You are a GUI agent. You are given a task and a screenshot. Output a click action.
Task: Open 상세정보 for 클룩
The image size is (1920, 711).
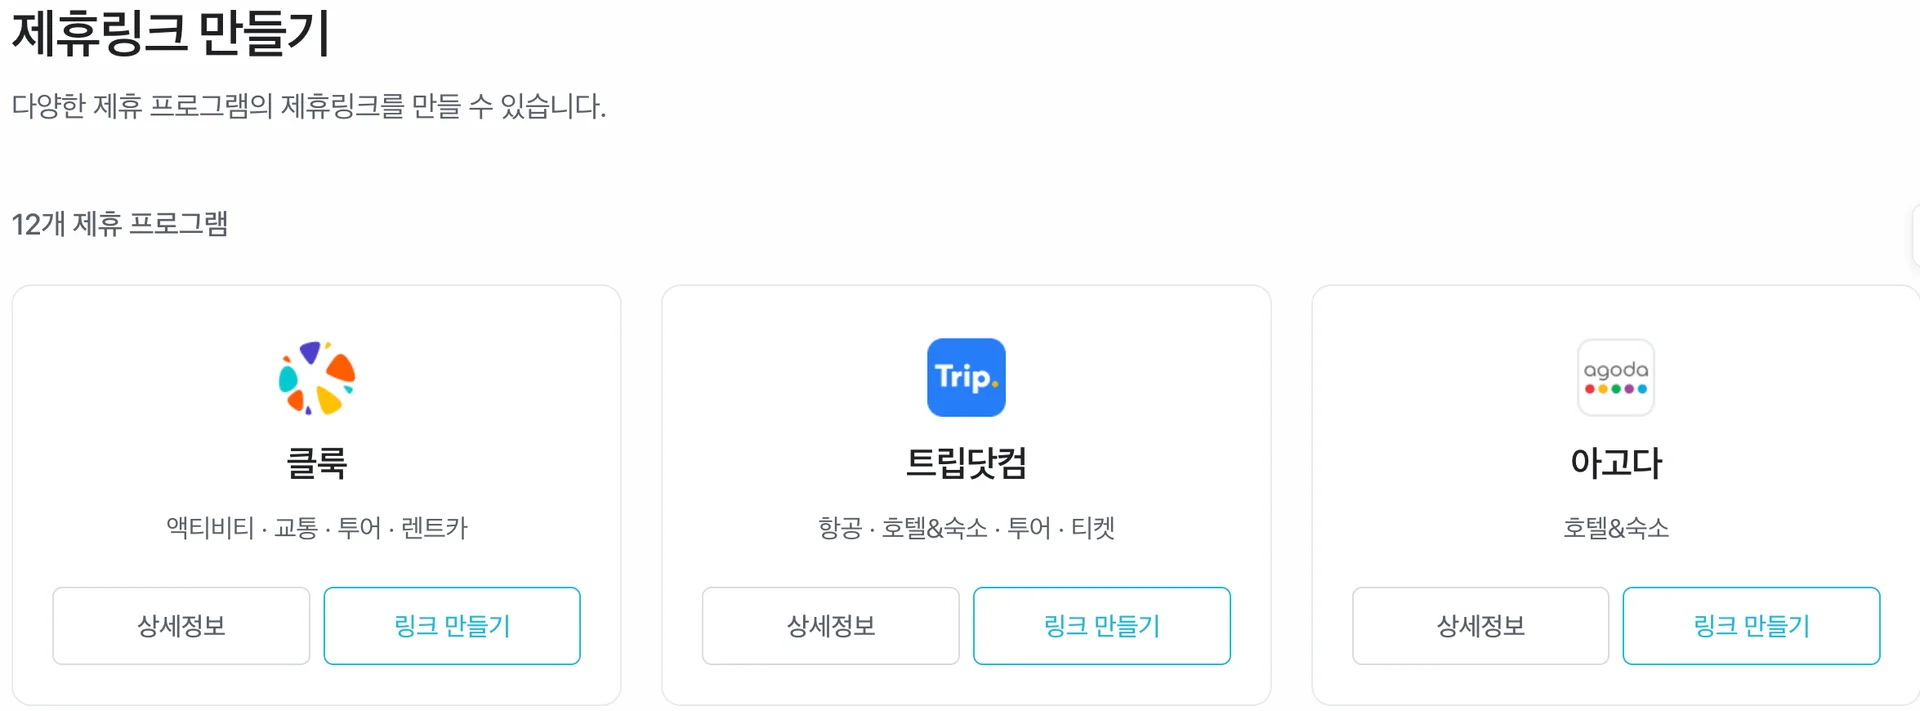click(x=181, y=625)
